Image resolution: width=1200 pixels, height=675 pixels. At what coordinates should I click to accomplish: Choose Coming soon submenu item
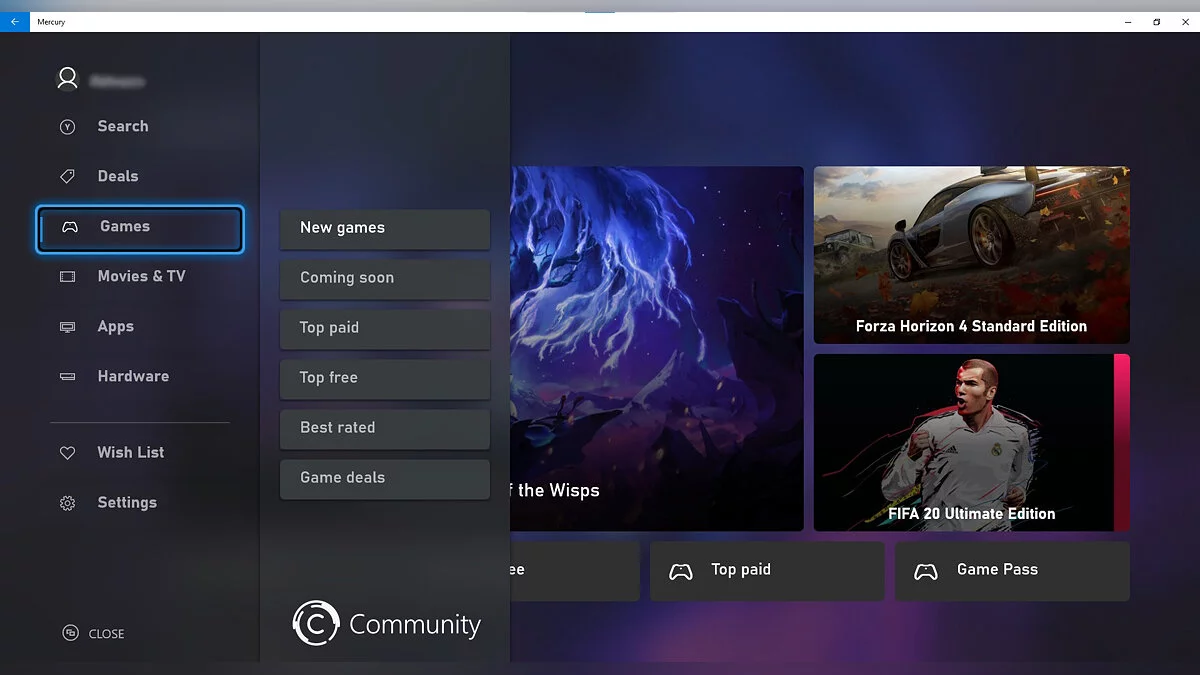pos(385,279)
